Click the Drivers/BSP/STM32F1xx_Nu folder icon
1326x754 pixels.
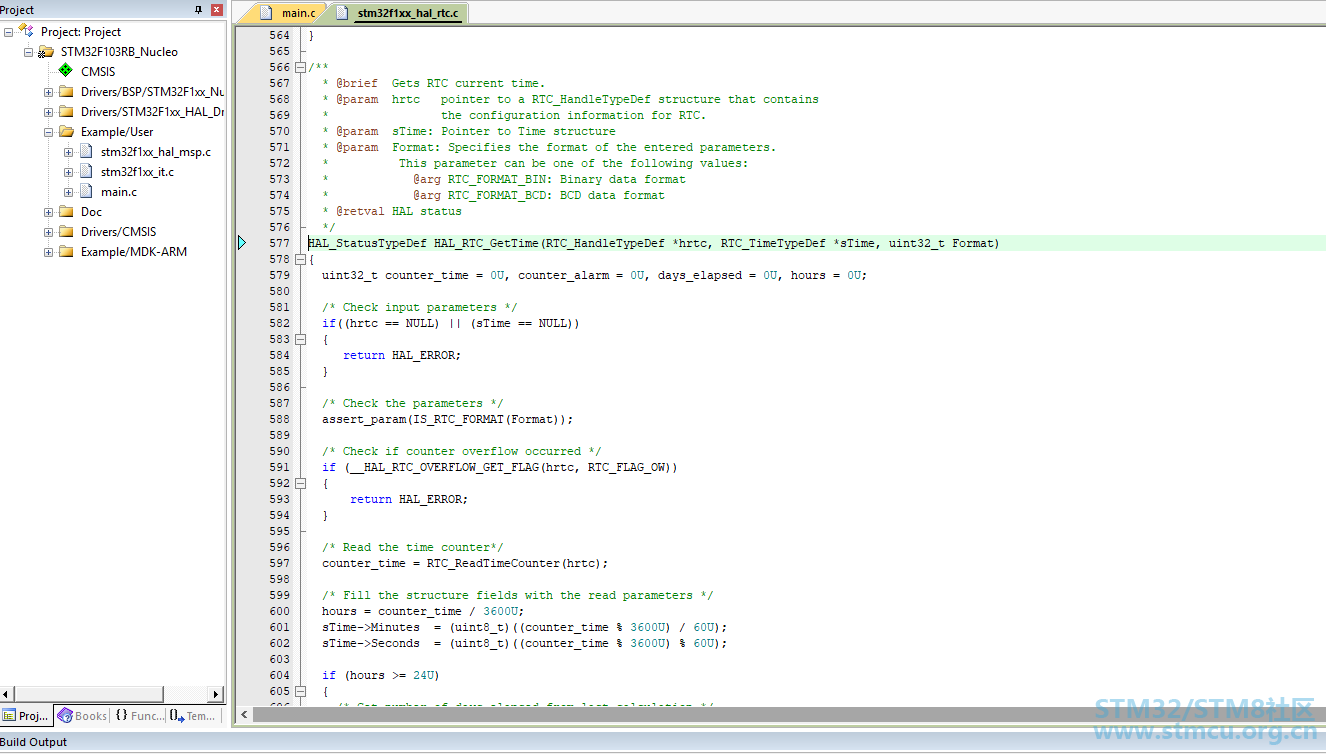click(x=66, y=91)
